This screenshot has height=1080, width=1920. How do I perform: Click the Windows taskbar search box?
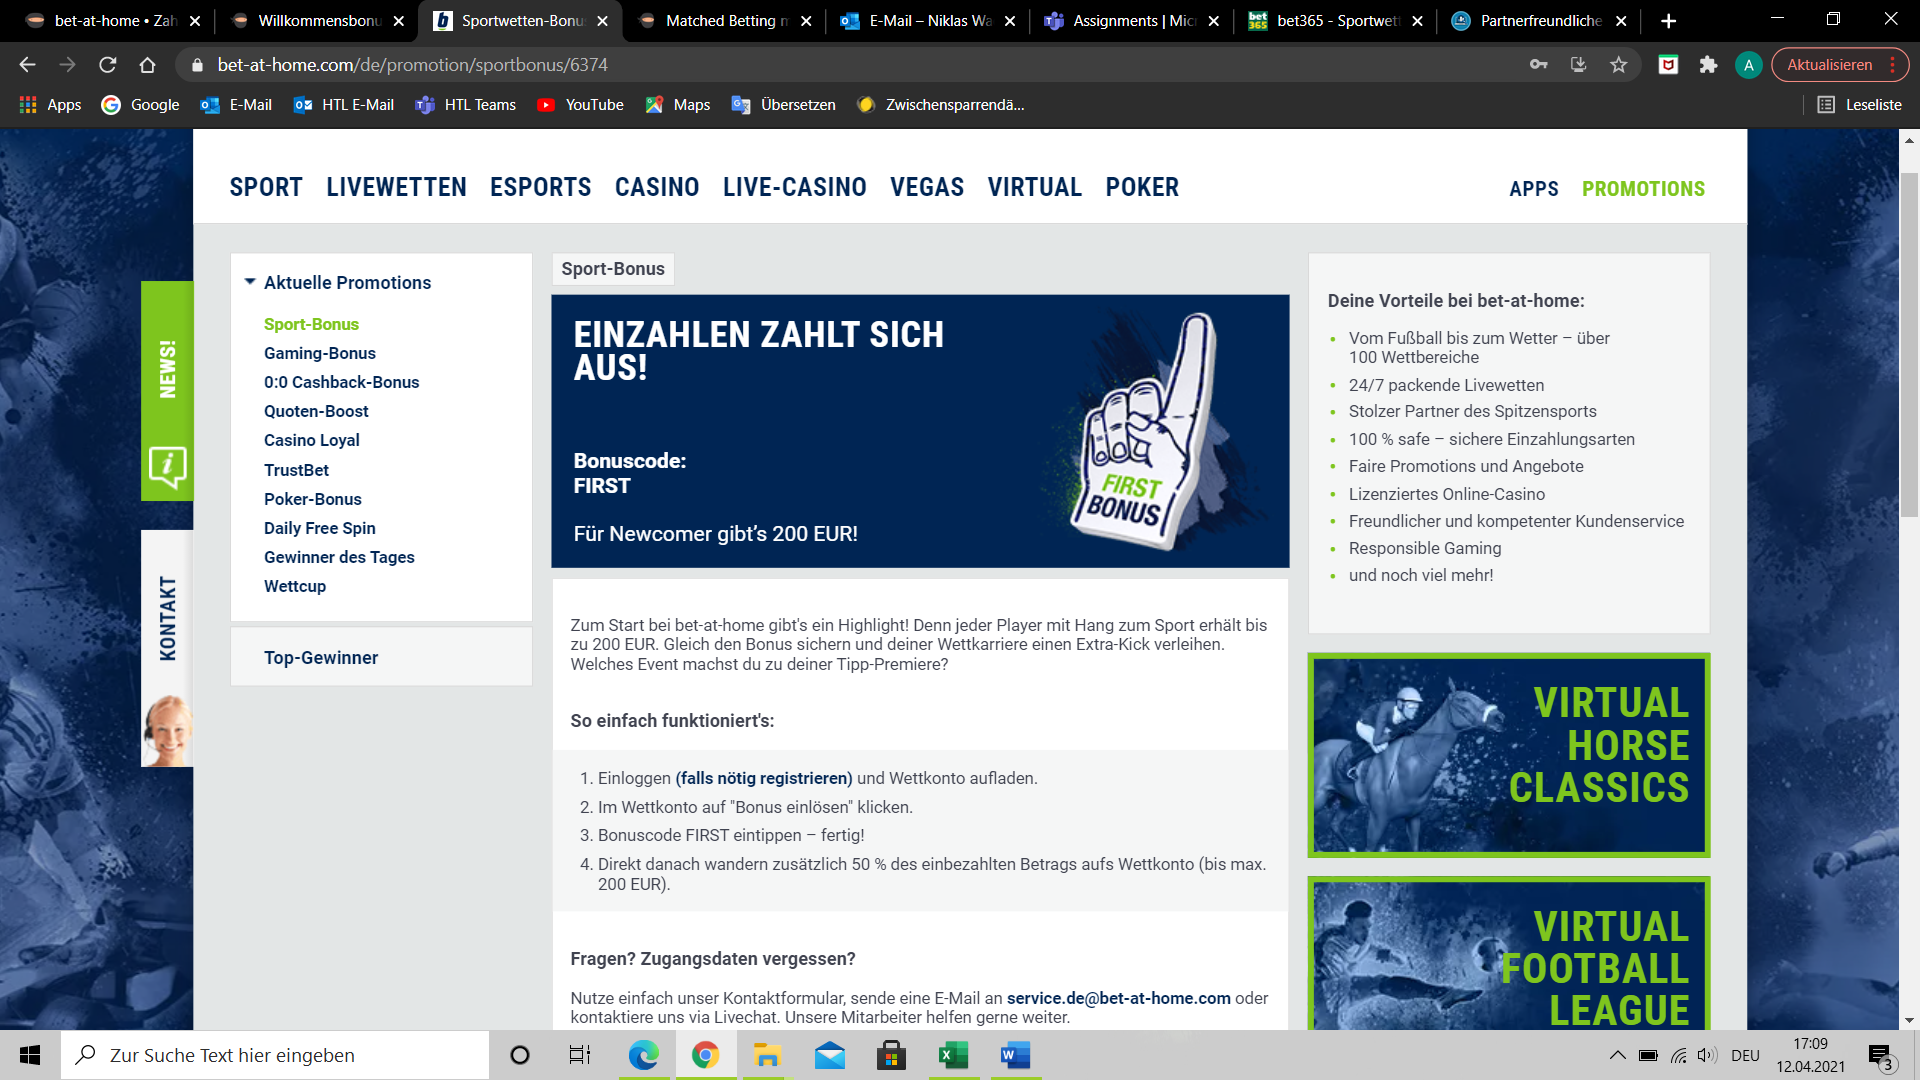[275, 1055]
